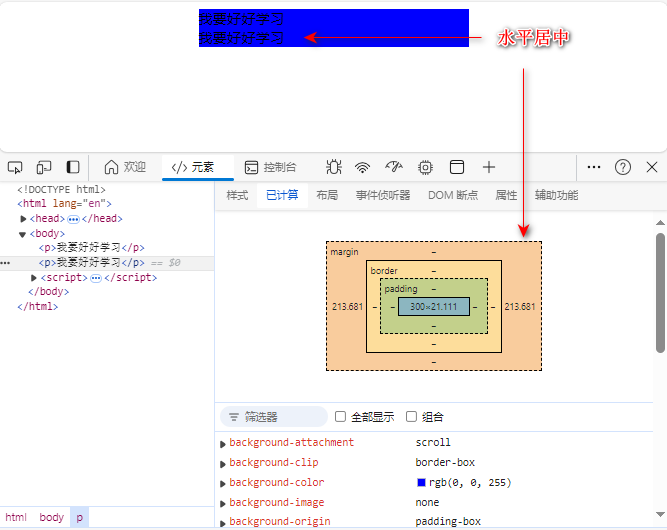This screenshot has width=667, height=530.
Task: Click the left margin value 213.681
Action: coord(348,307)
